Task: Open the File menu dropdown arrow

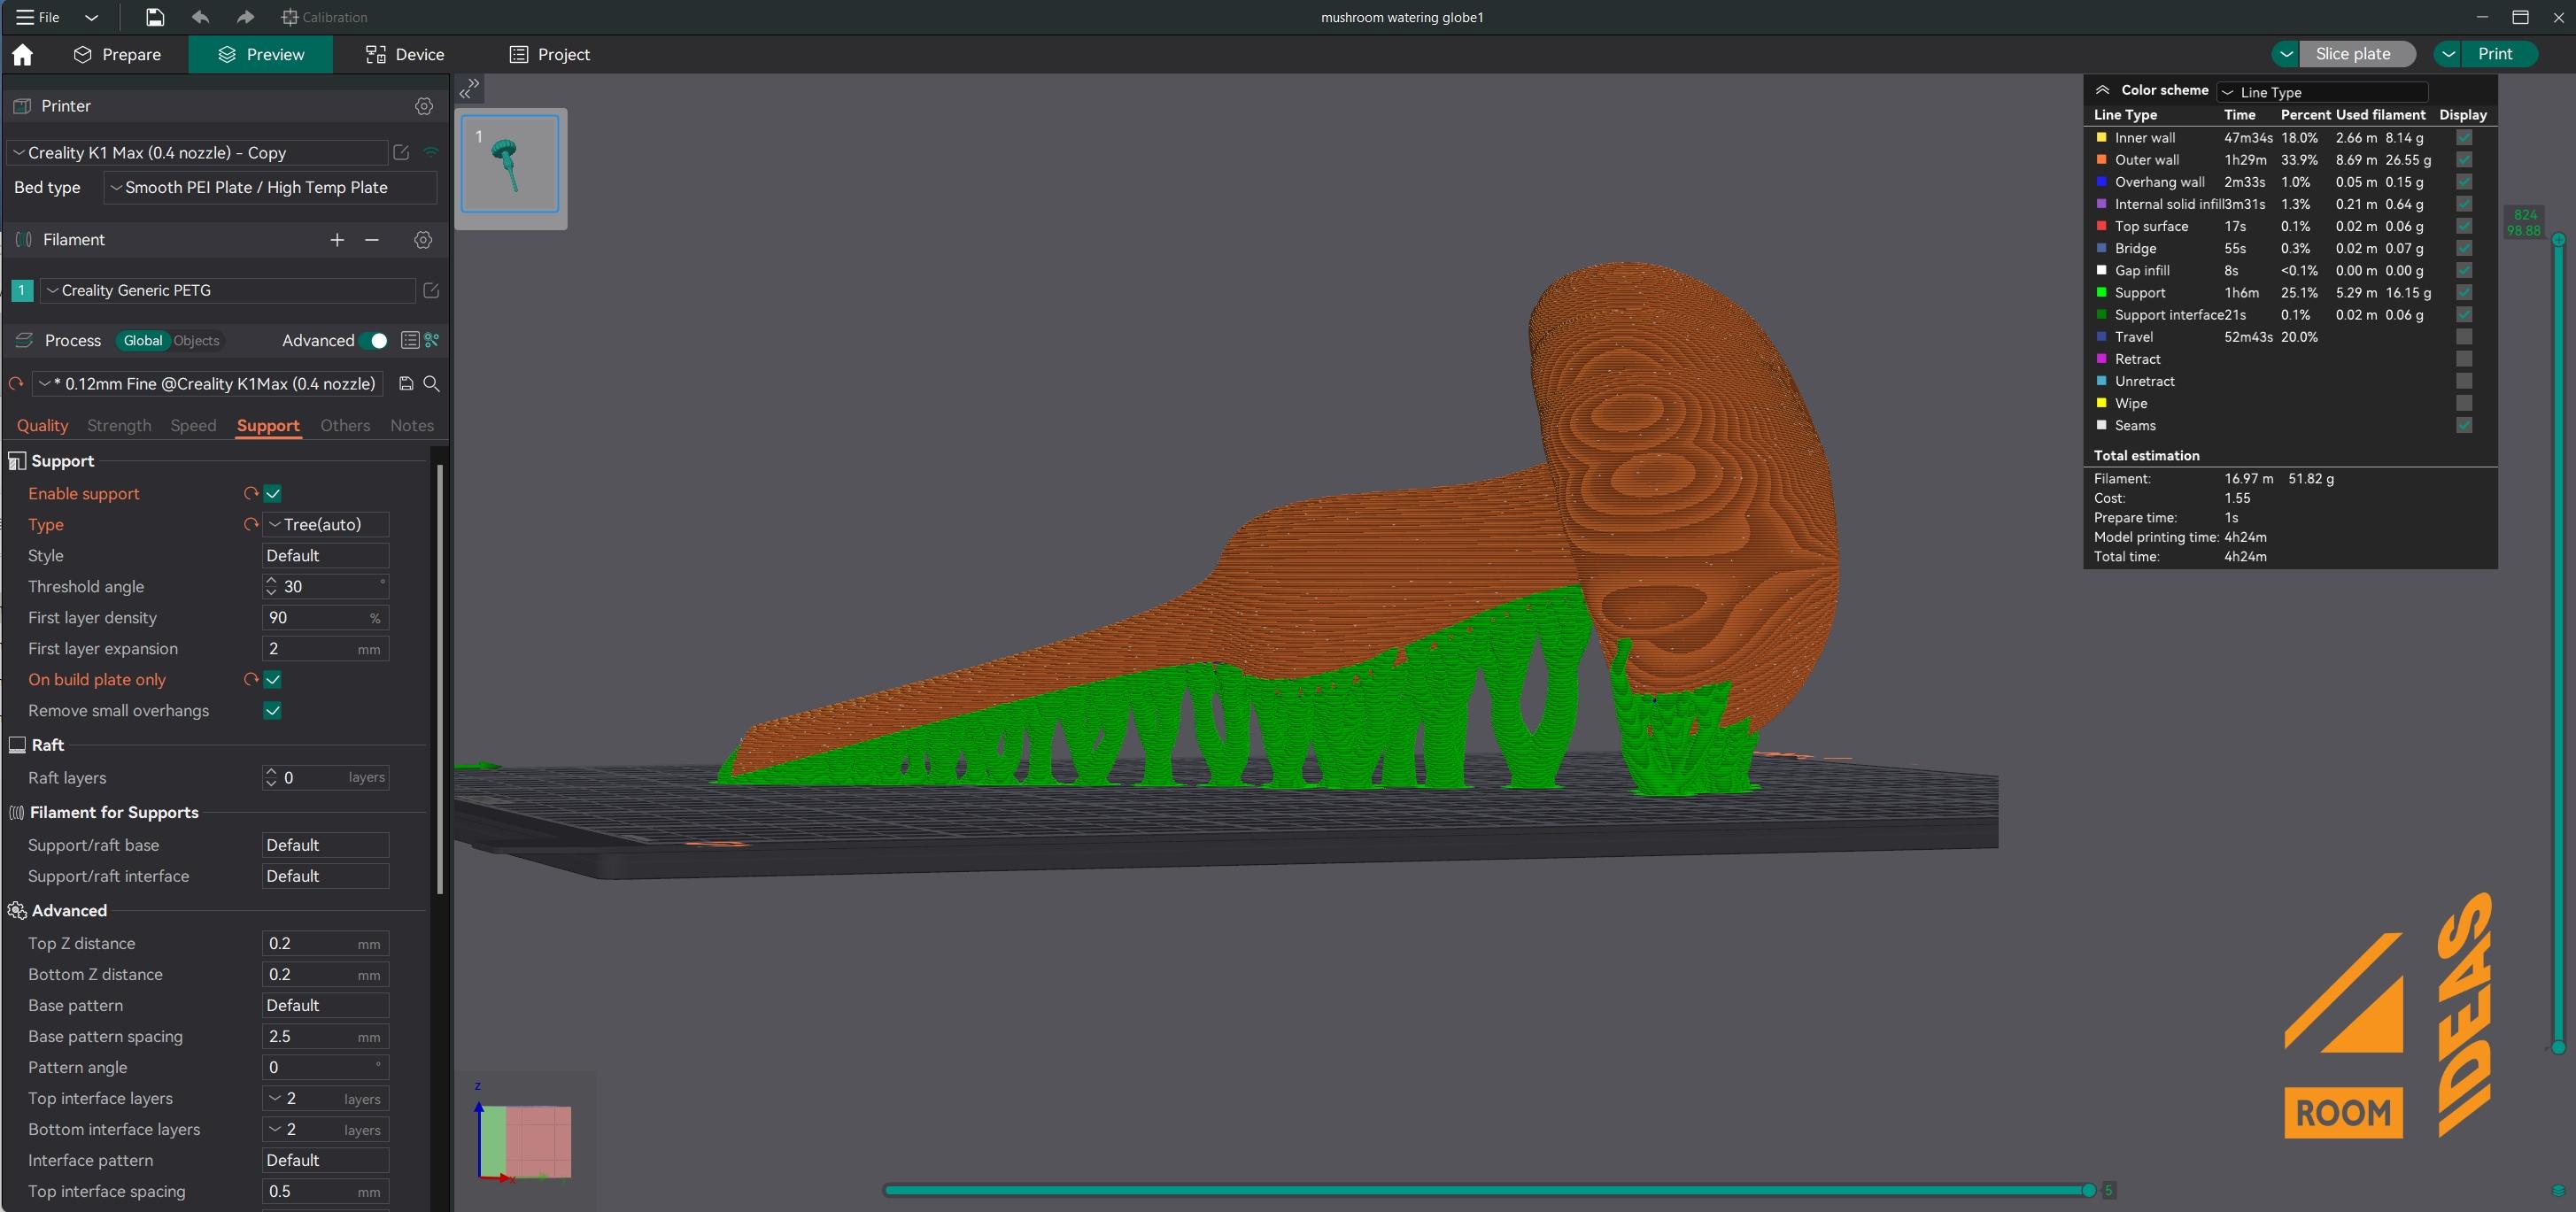Action: tap(91, 17)
